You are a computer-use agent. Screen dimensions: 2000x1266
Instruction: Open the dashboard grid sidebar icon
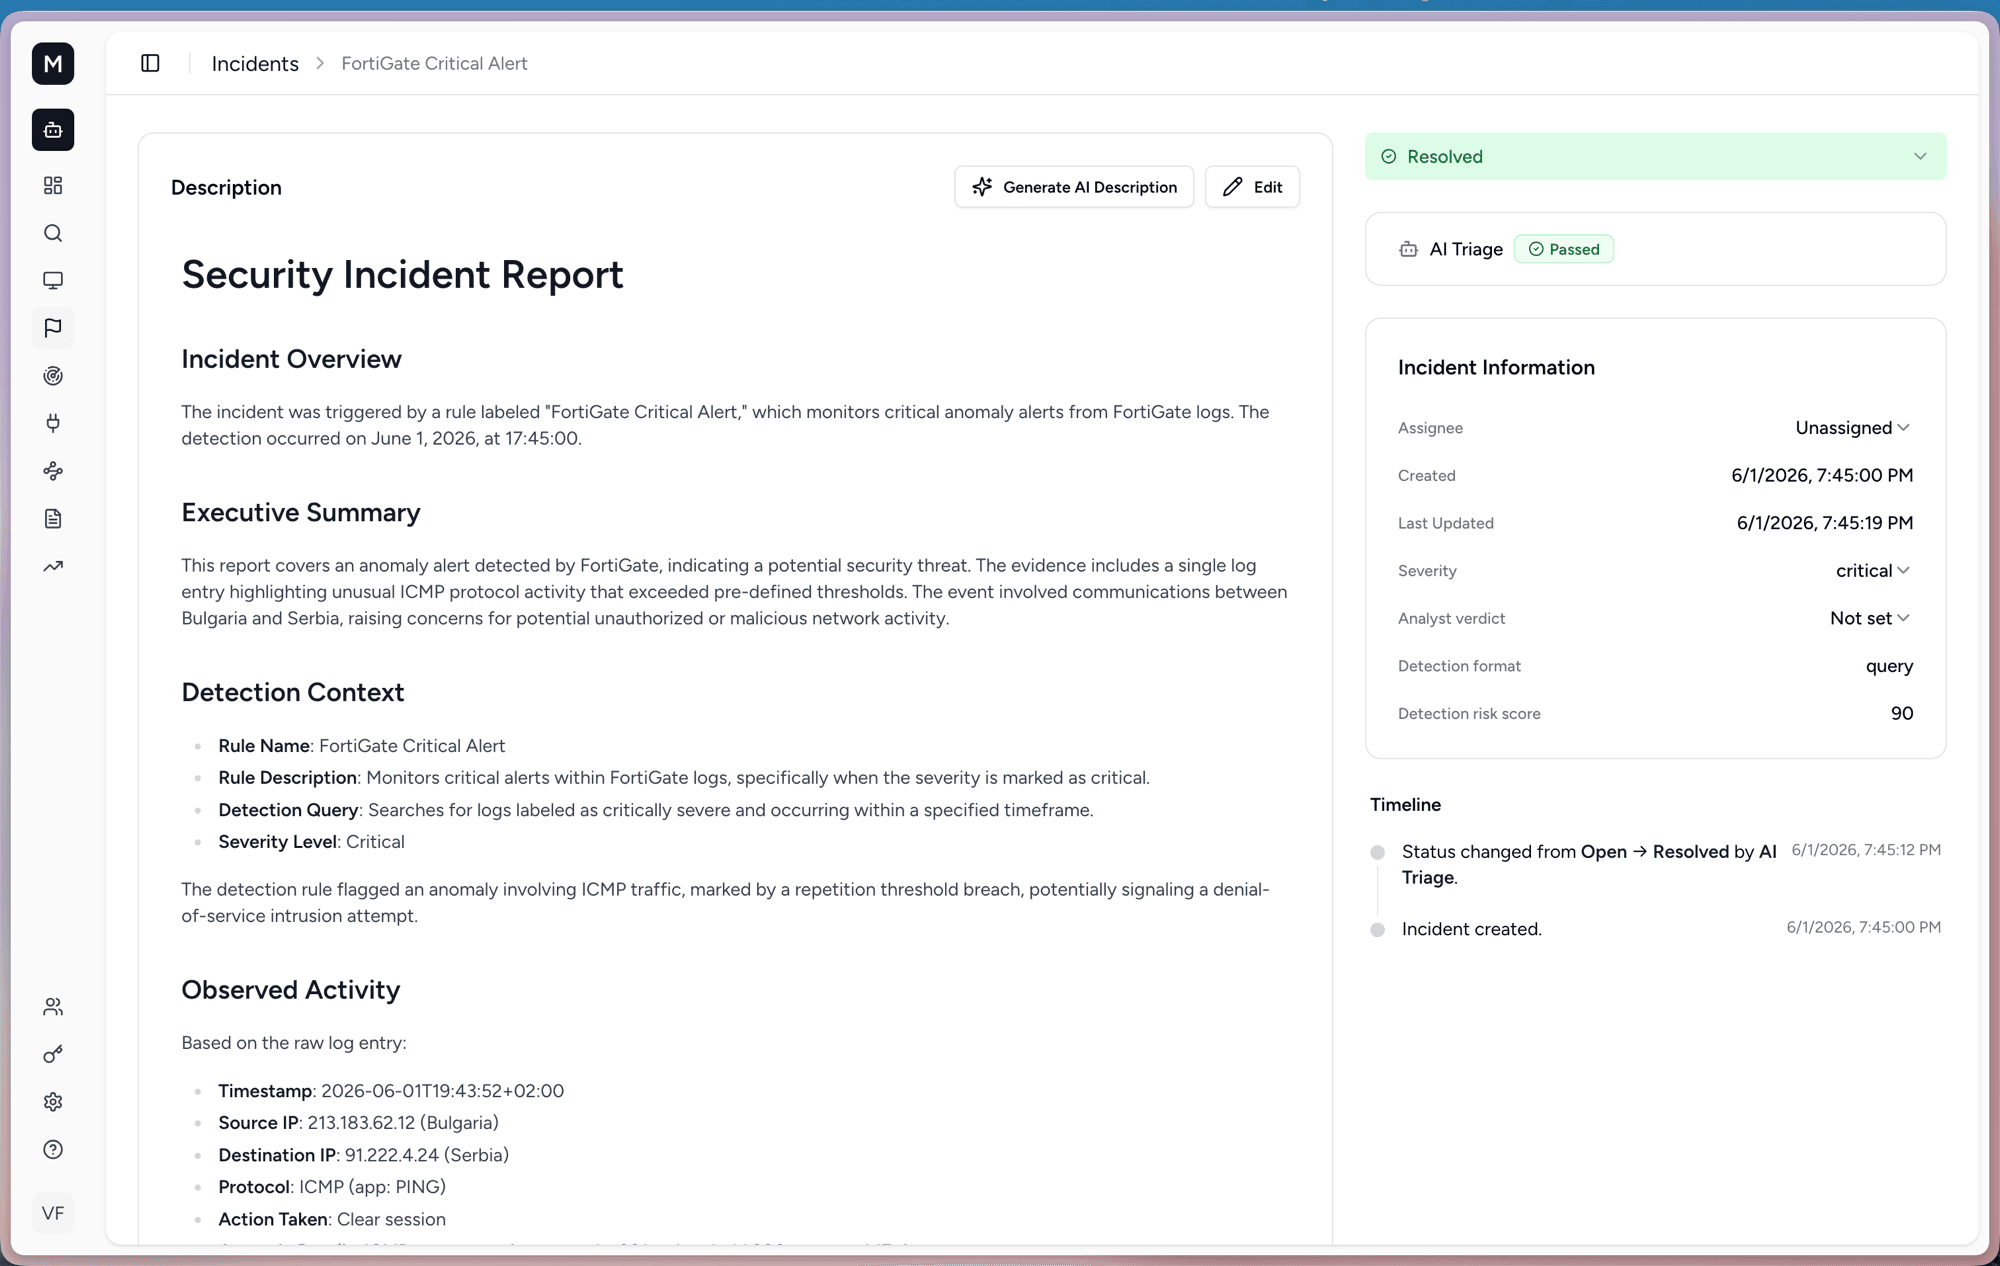point(53,186)
